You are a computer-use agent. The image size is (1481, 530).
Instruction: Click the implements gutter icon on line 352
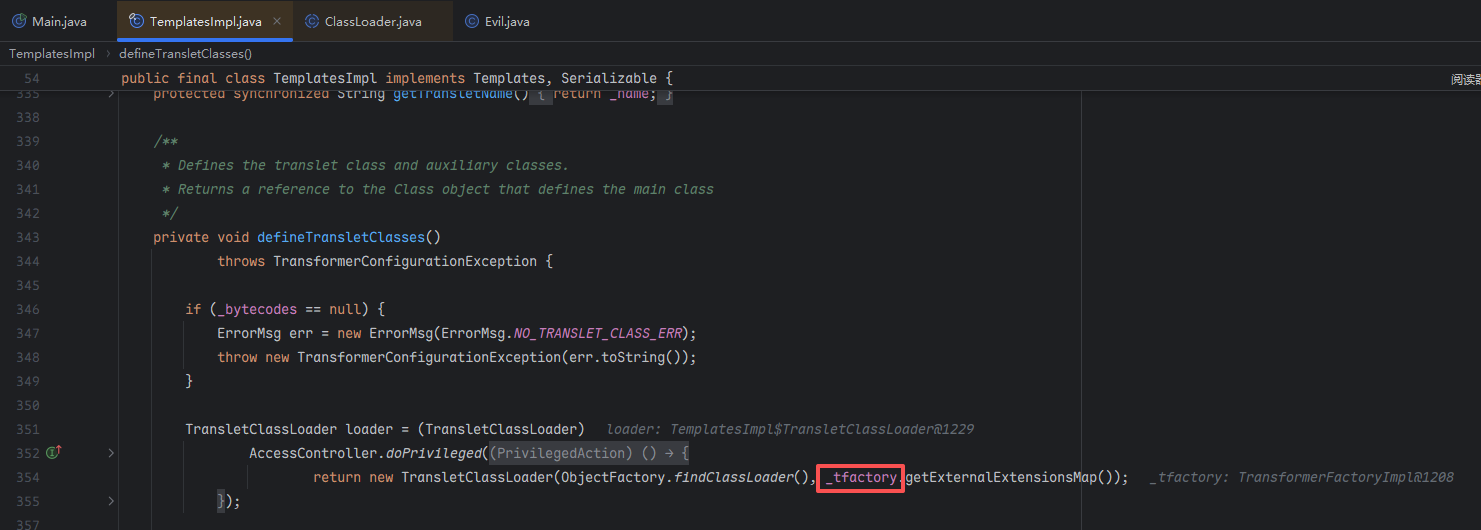(x=54, y=453)
